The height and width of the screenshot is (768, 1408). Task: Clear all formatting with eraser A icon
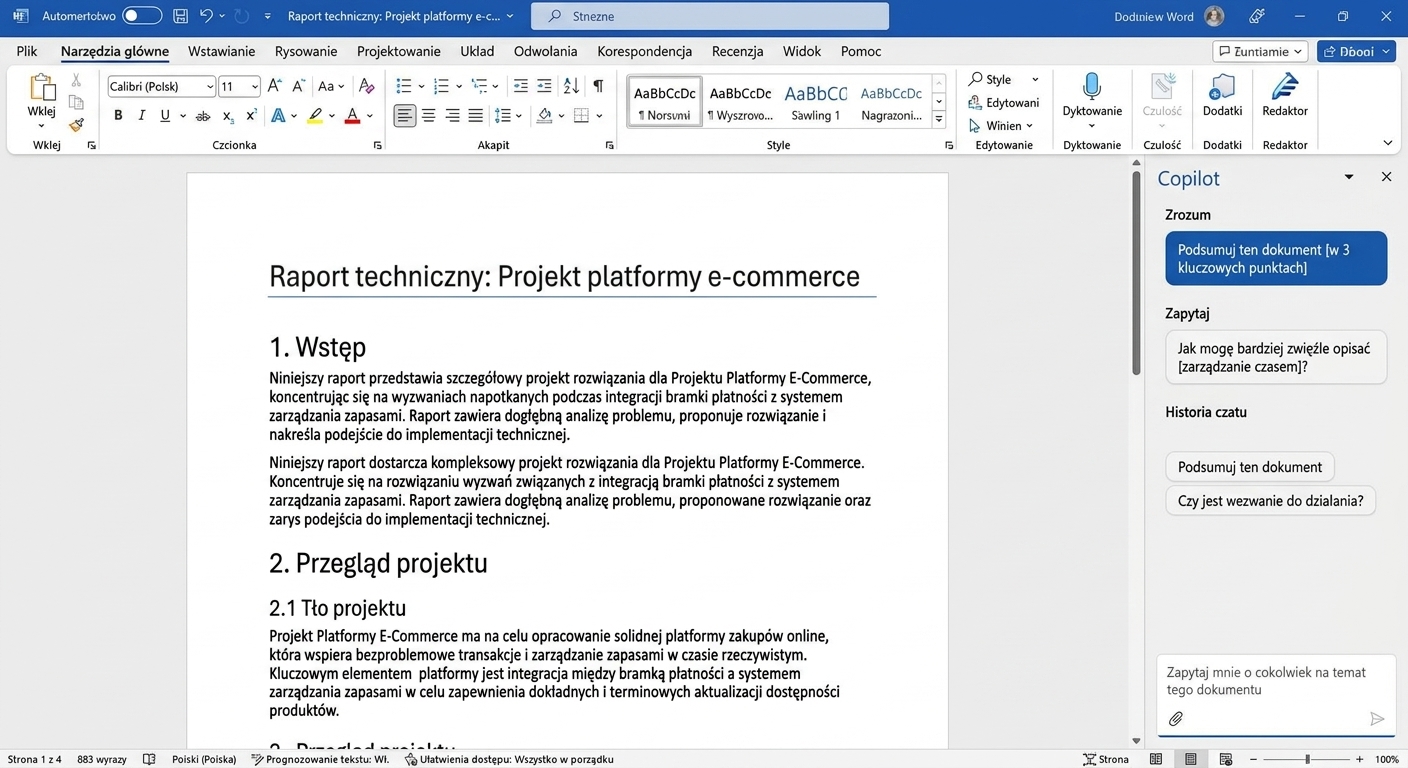367,86
